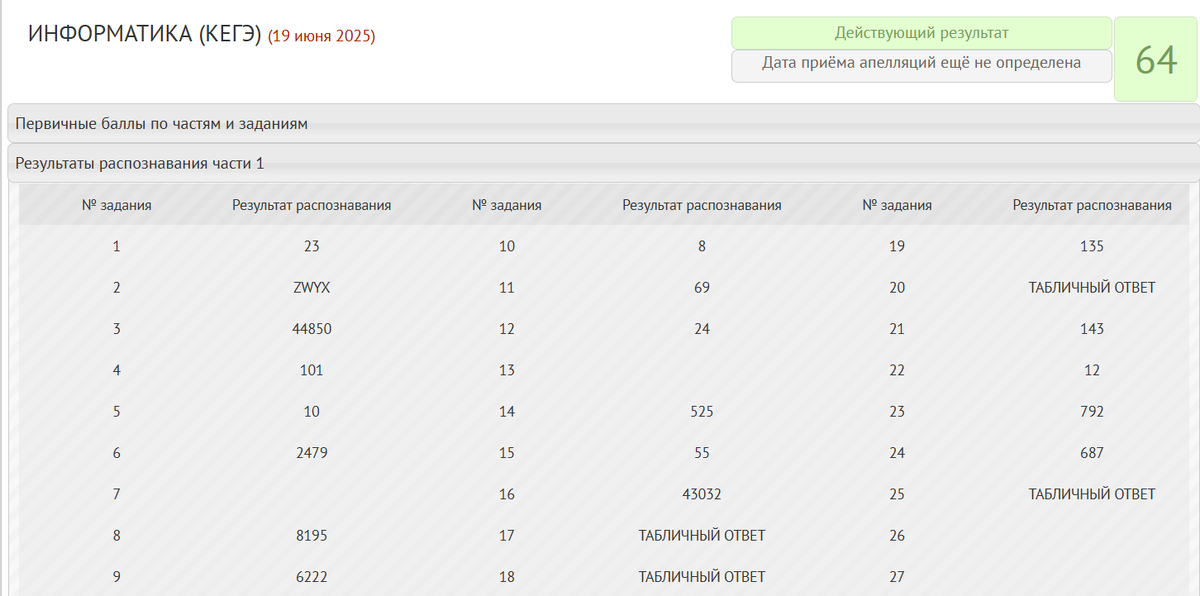This screenshot has height=596, width=1200.
Task: Select the answer 687 for task 24
Action: (1092, 453)
